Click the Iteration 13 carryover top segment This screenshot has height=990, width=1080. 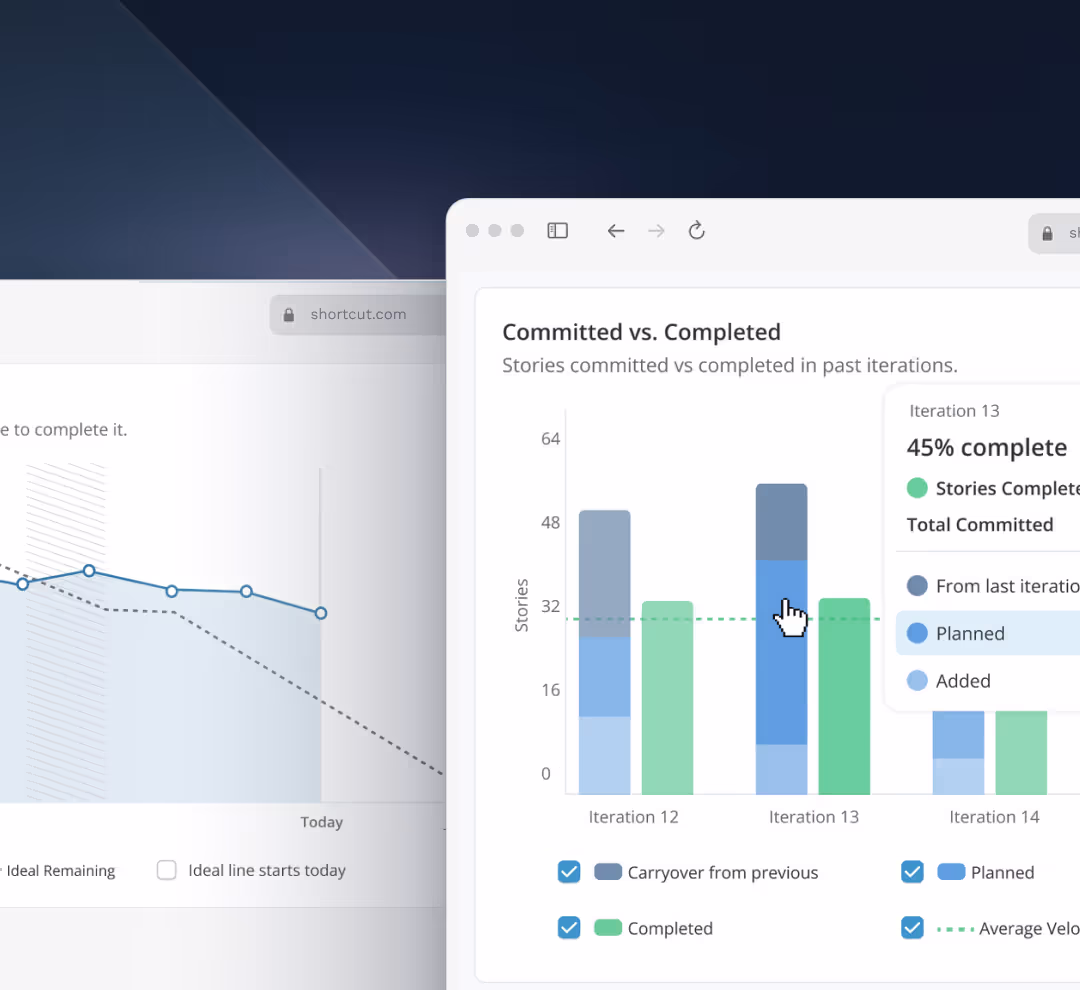[781, 522]
